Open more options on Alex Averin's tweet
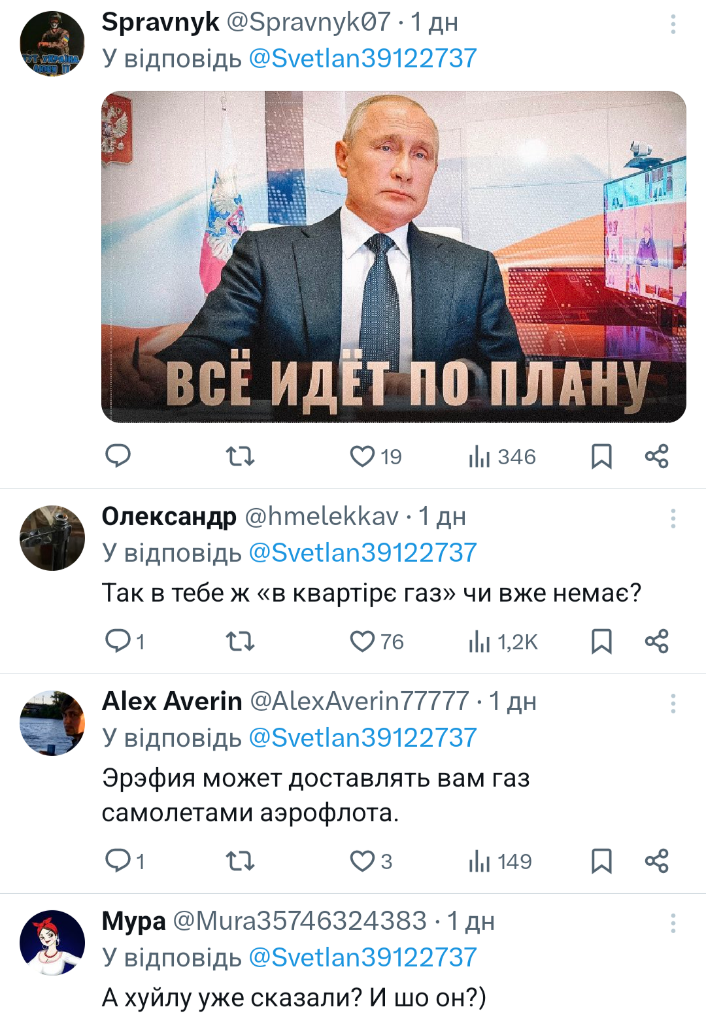706x1024 pixels. pyautogui.click(x=673, y=704)
